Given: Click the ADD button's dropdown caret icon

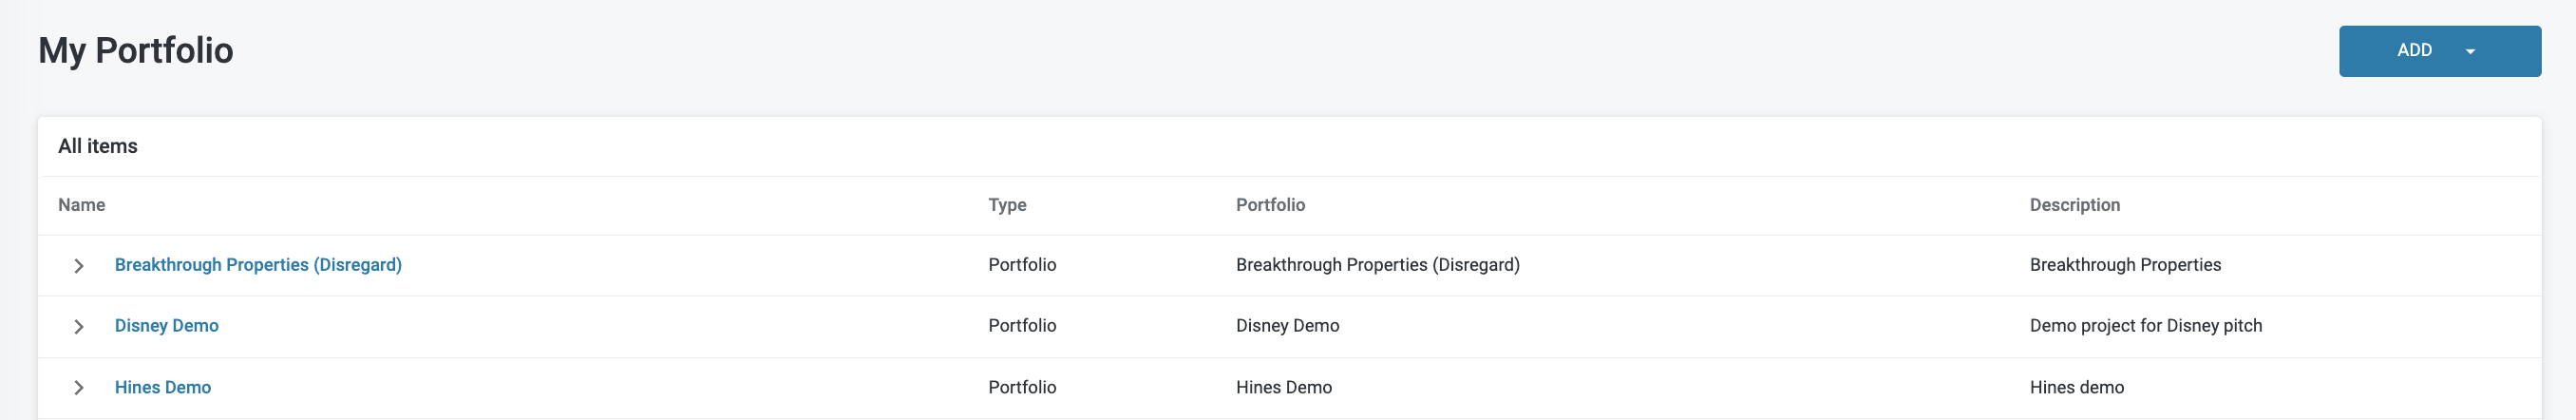Looking at the screenshot, I should tap(2470, 52).
